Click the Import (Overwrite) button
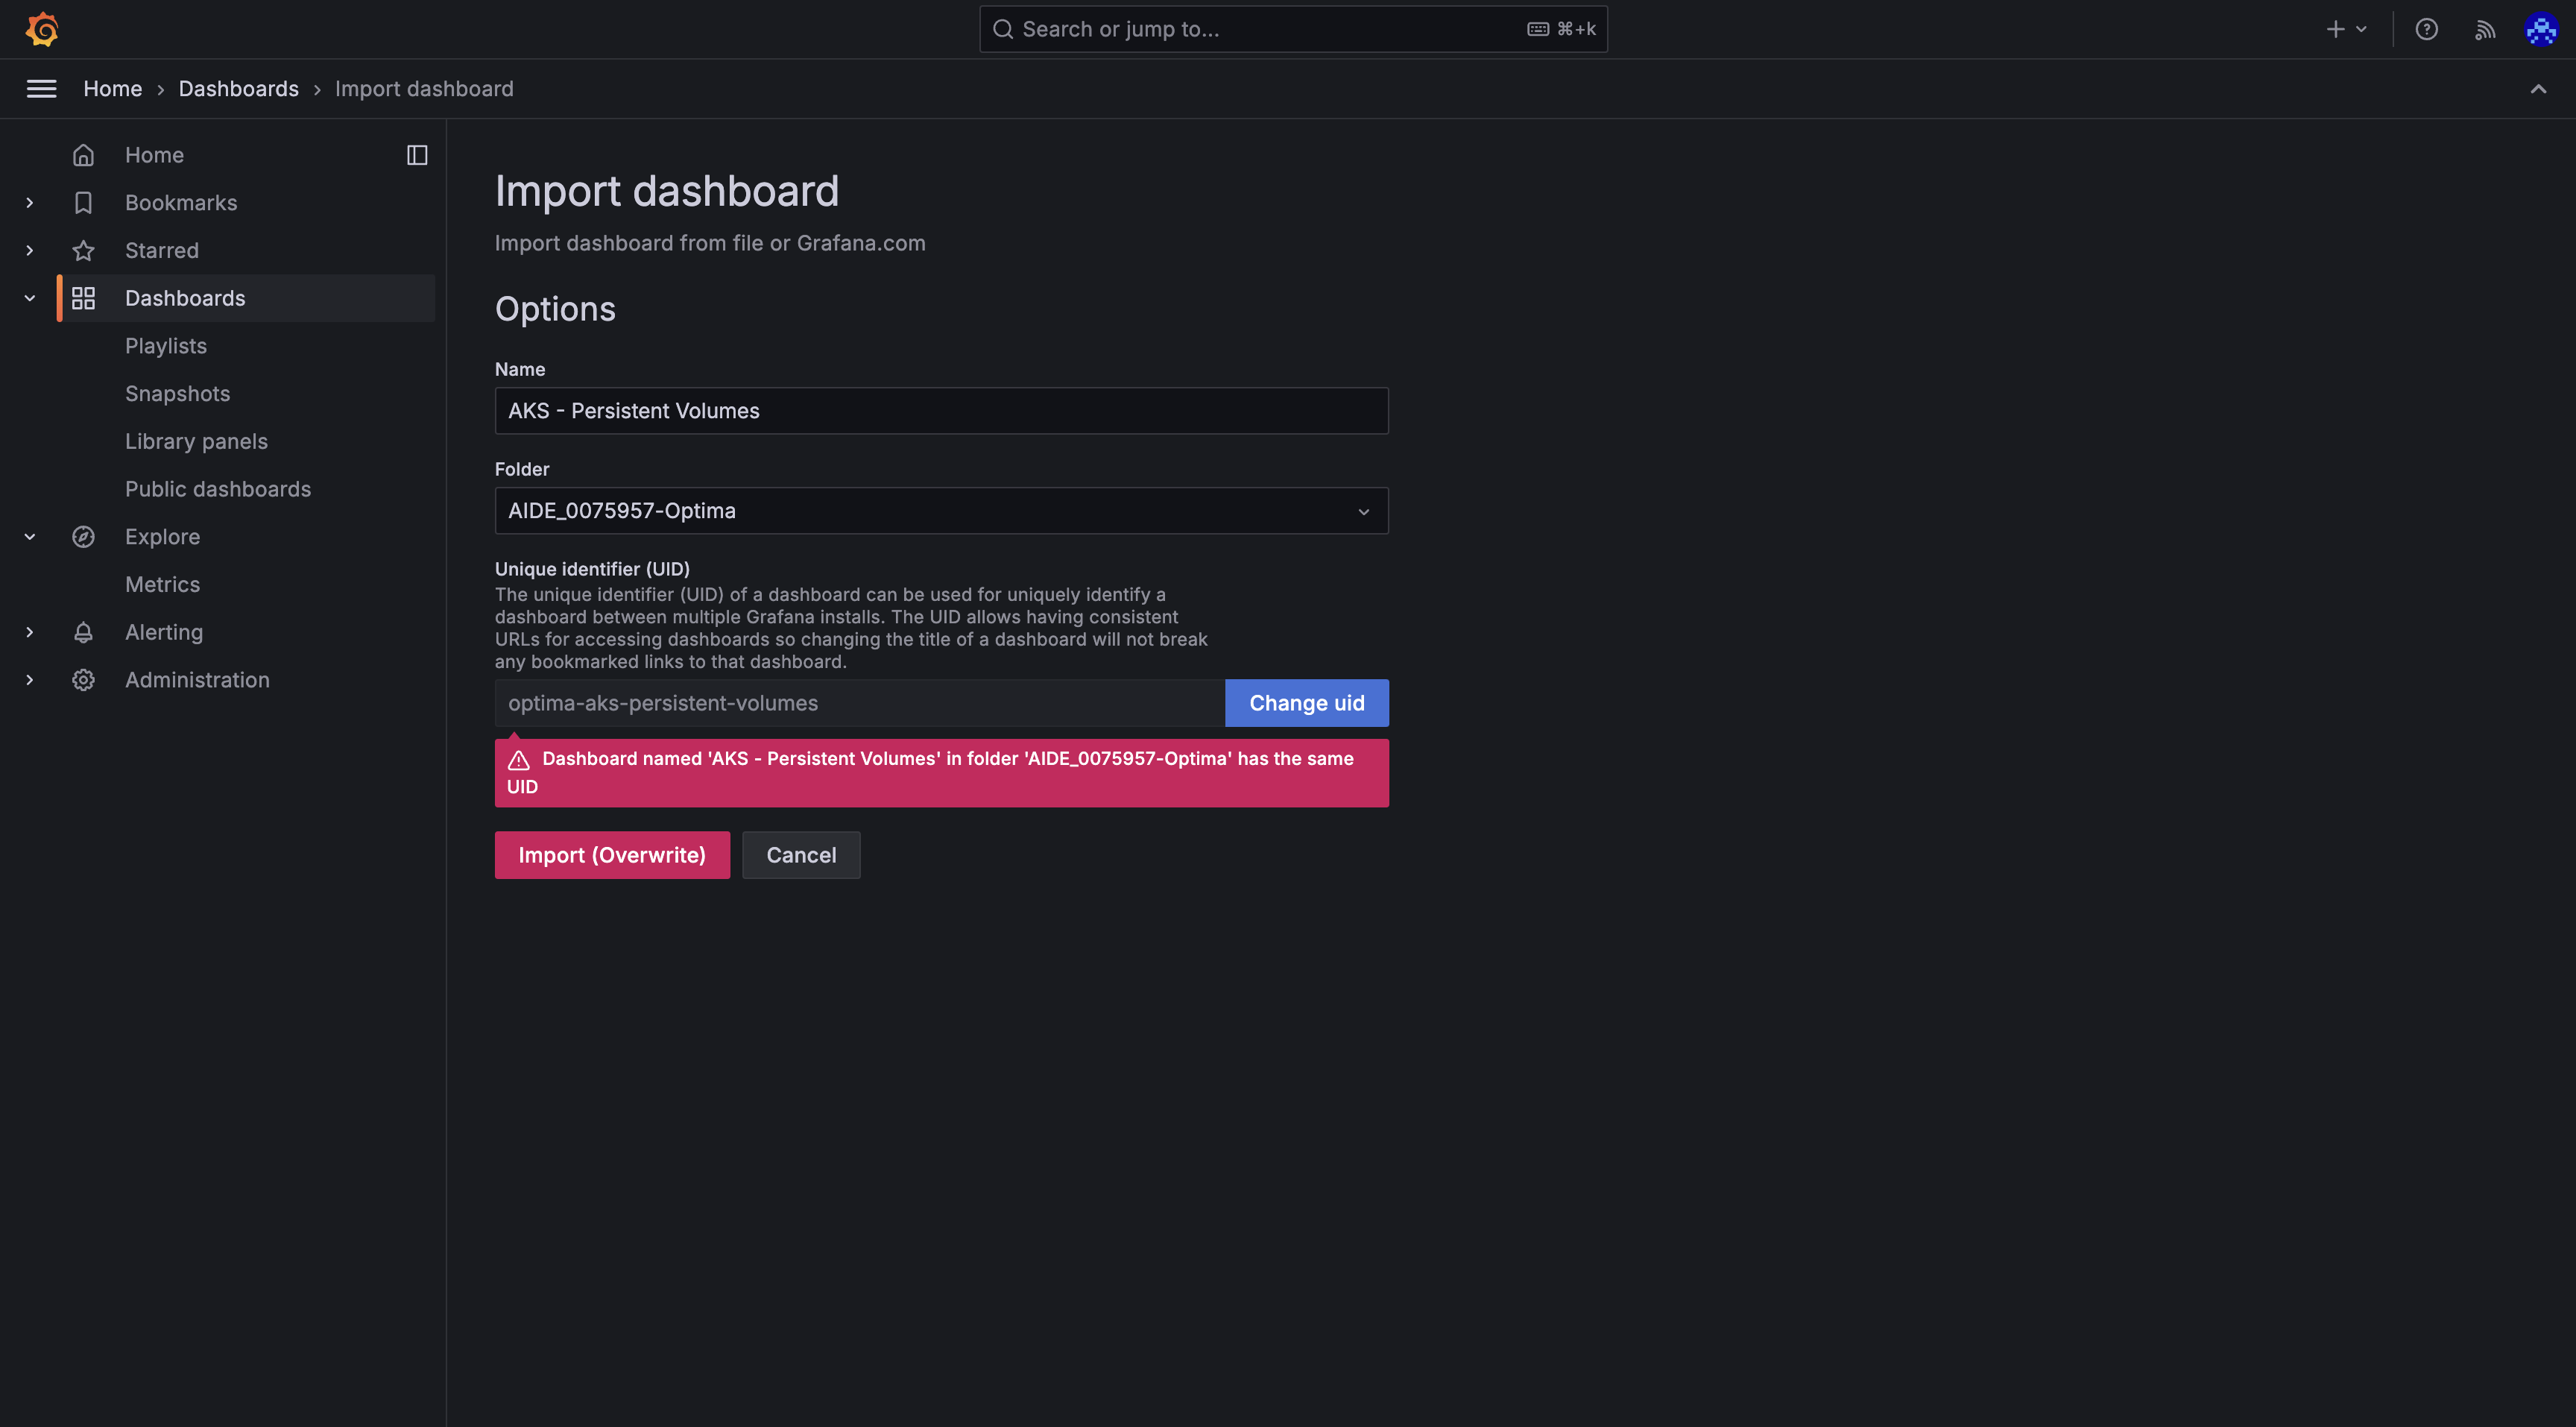Viewport: 2576px width, 1427px height. [612, 855]
